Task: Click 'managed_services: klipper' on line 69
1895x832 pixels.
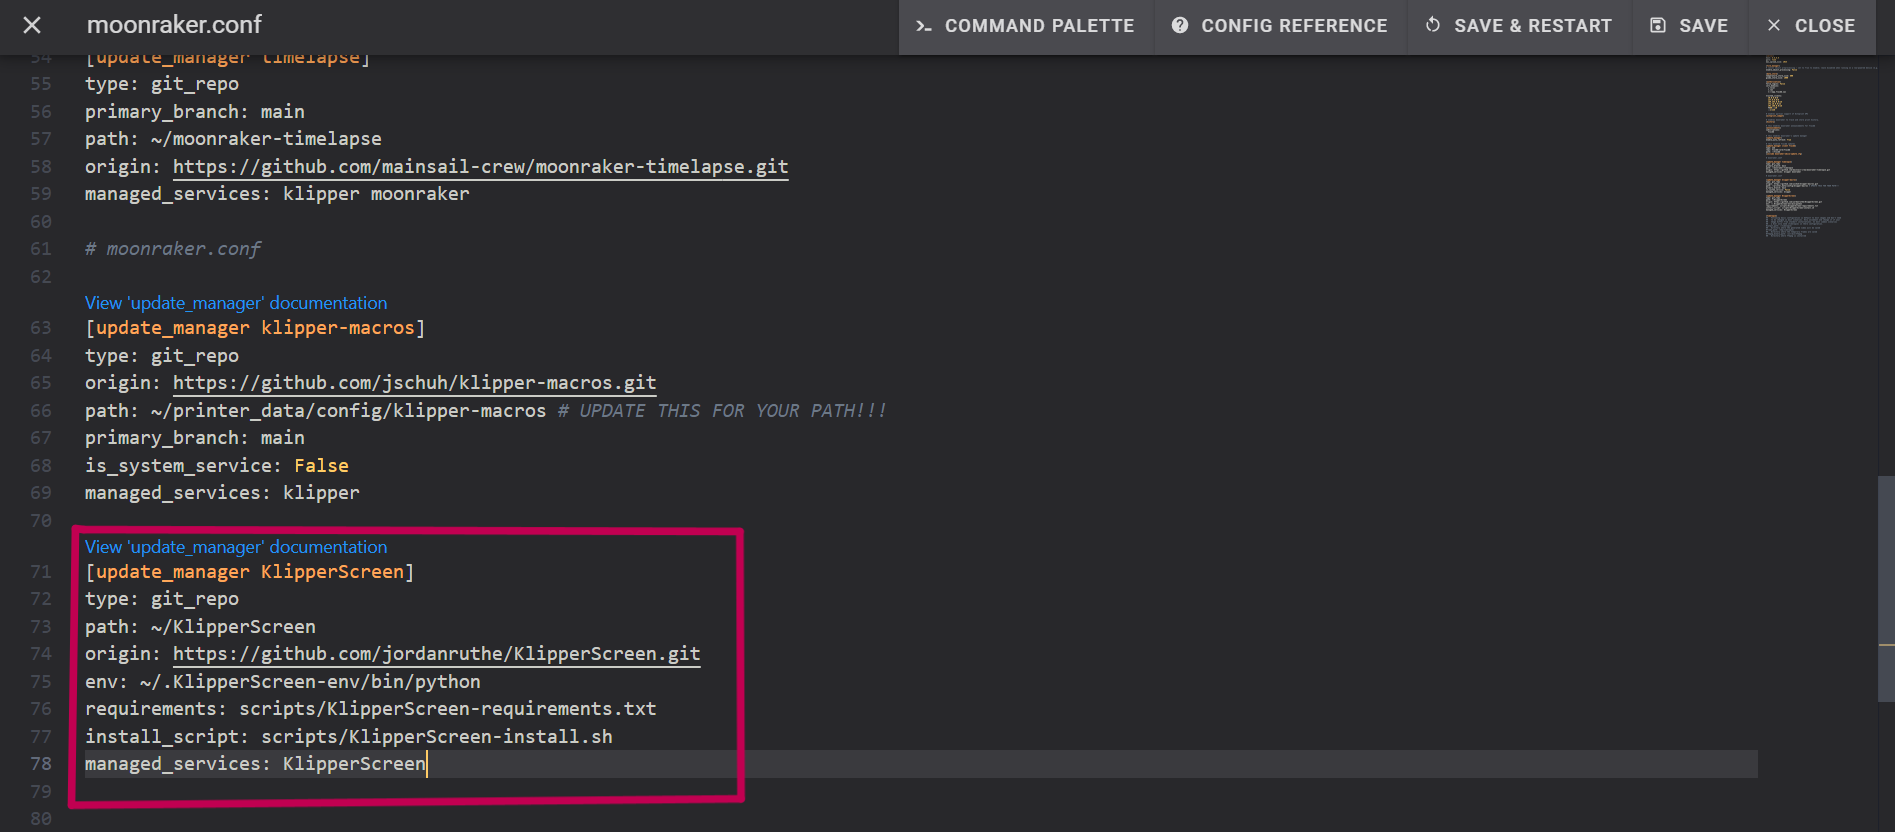Action: (222, 493)
